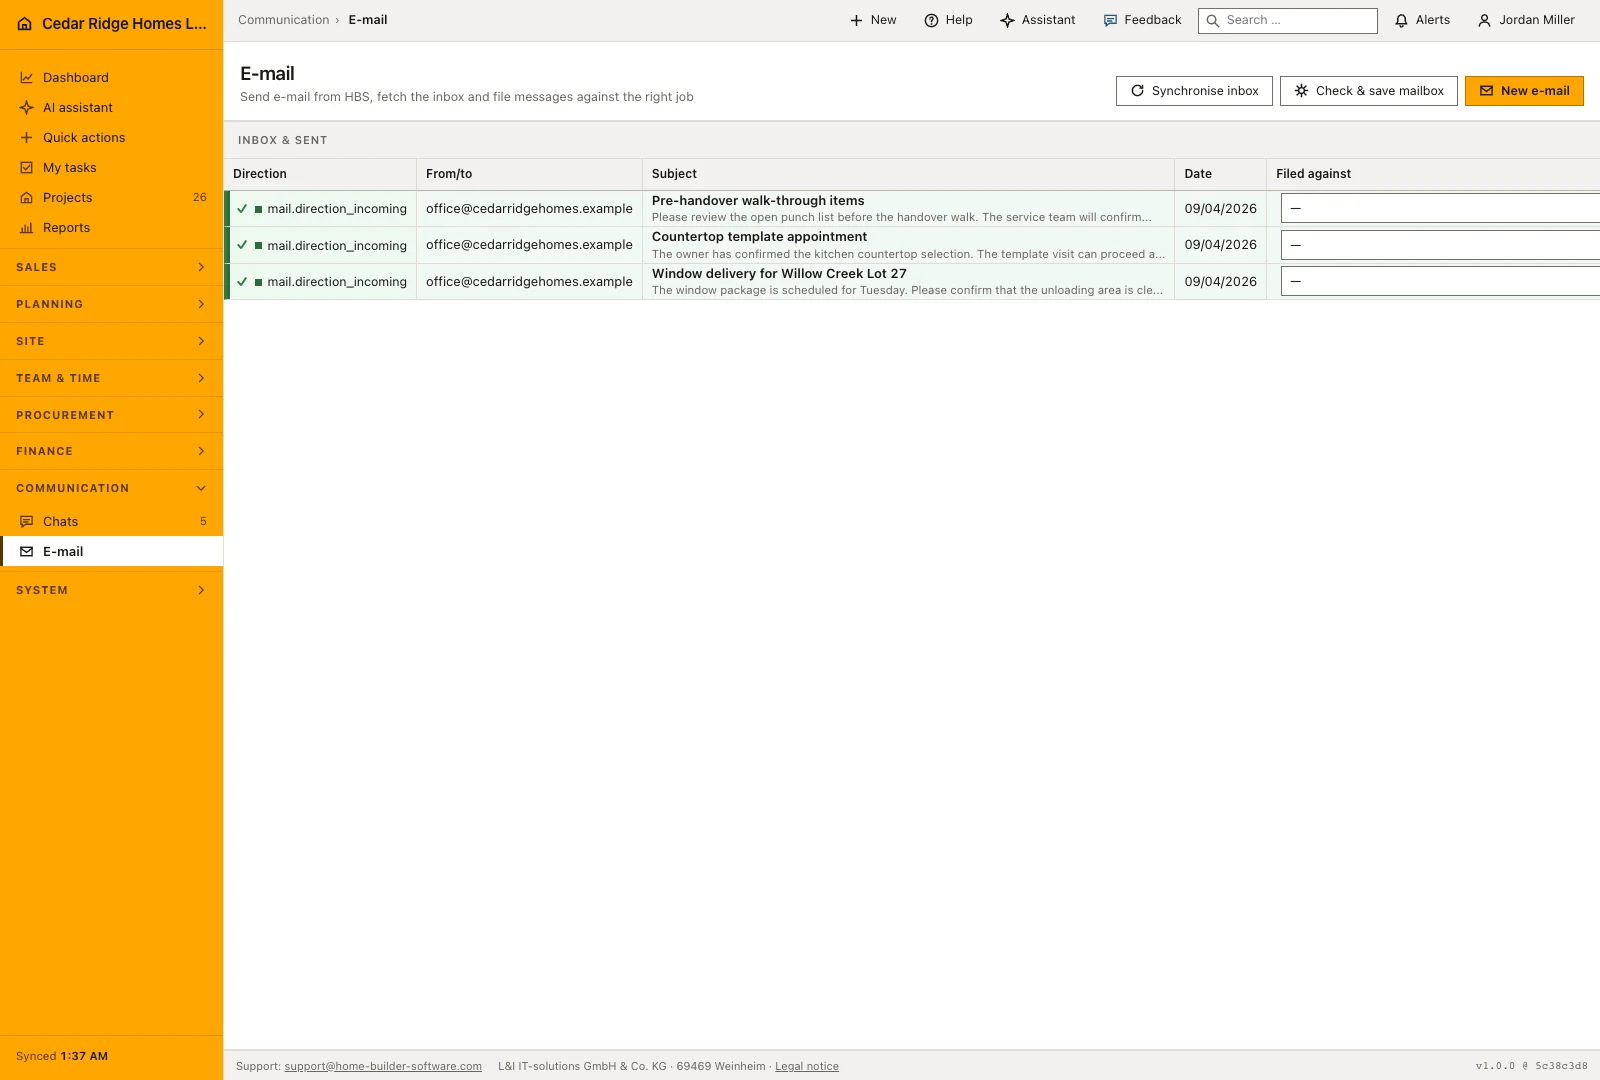Open Dashboard via its chart icon
Image resolution: width=1600 pixels, height=1080 pixels.
pos(27,78)
